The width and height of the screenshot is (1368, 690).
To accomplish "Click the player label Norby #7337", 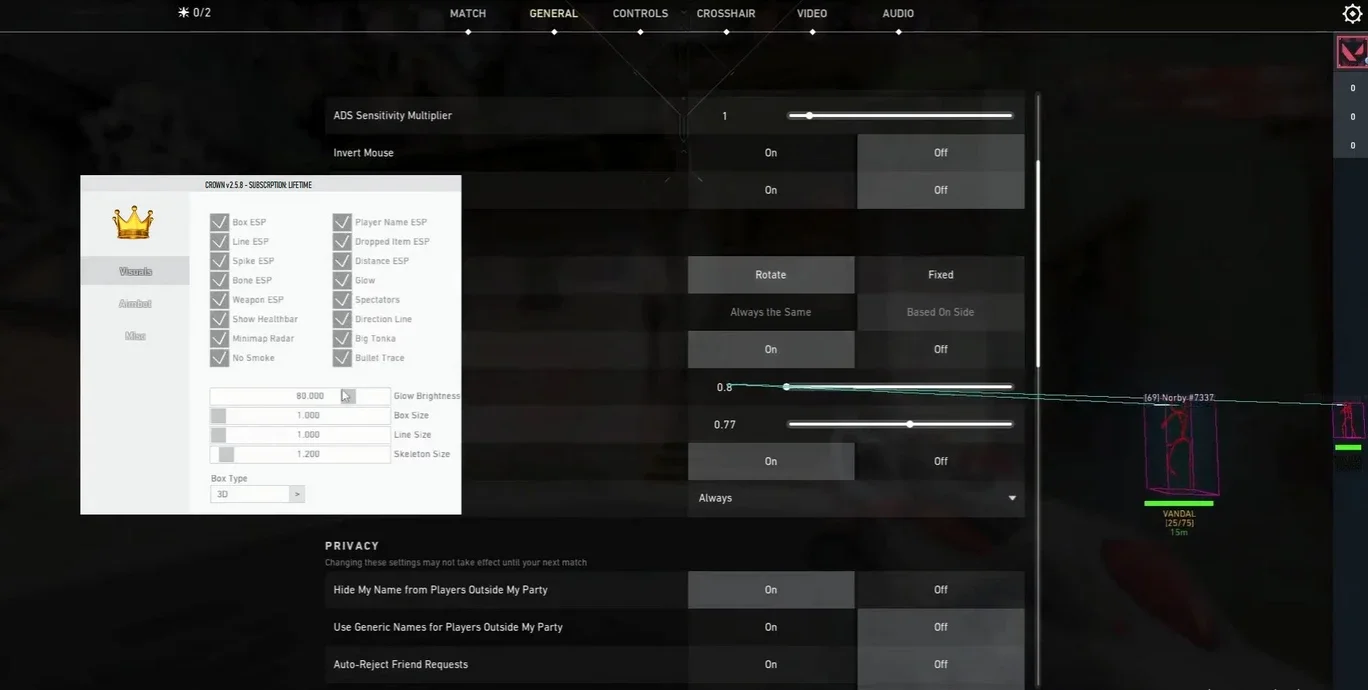I will (x=1179, y=398).
